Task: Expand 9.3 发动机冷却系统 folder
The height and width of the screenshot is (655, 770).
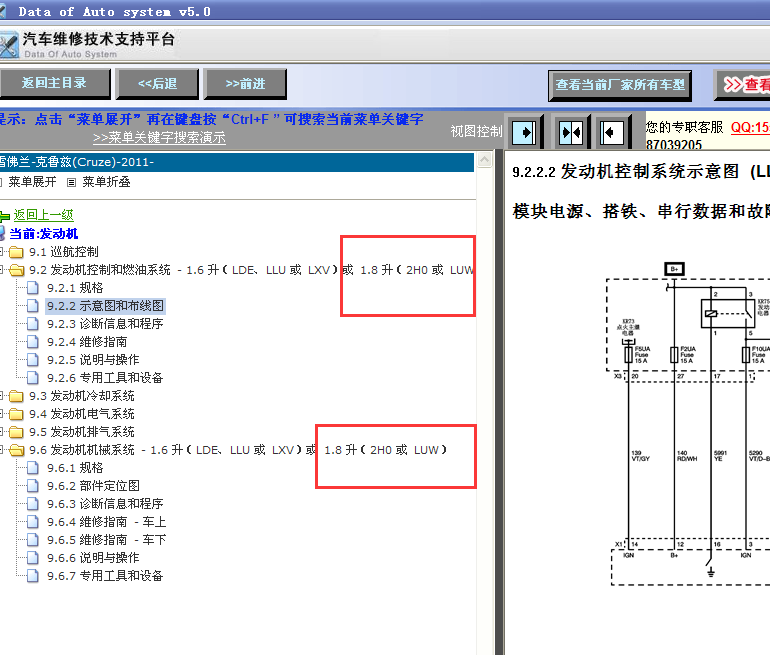Action: pyautogui.click(x=1, y=396)
